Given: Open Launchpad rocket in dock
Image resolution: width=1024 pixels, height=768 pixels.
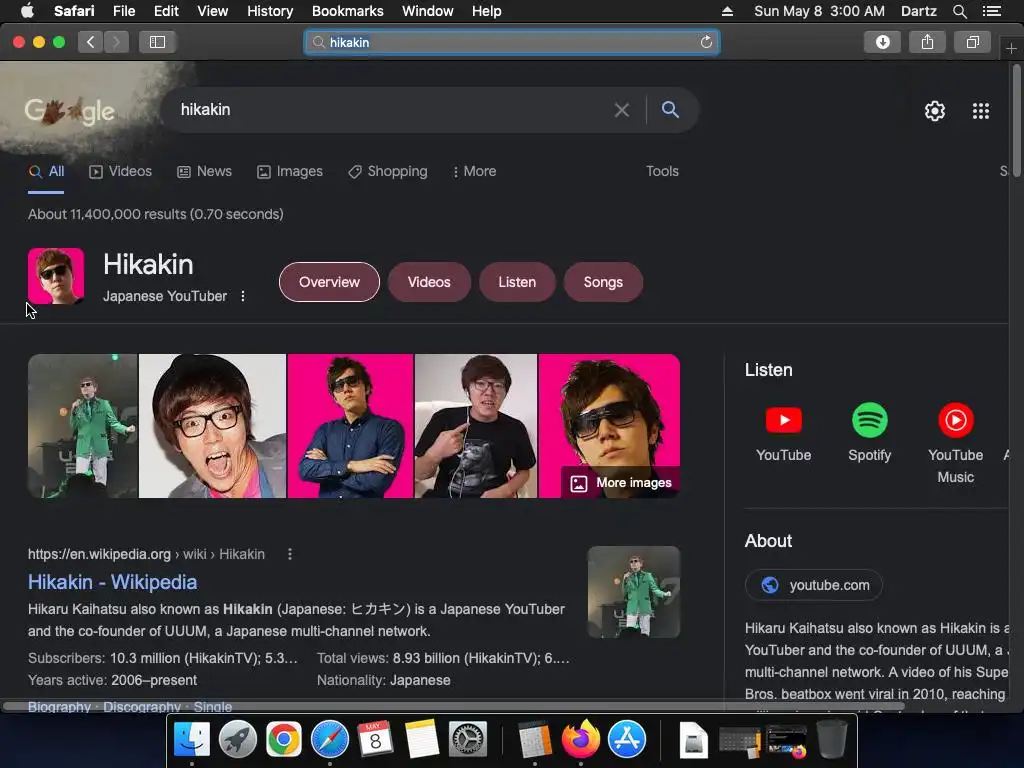Looking at the screenshot, I should [x=238, y=740].
